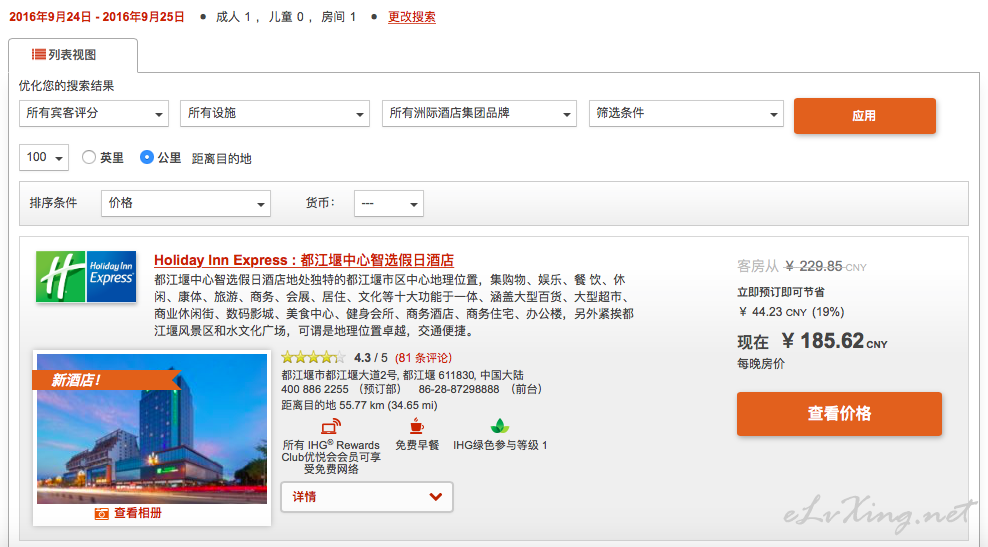988x547 pixels.
Task: Click the IHG green leaf icon
Action: 500,426
